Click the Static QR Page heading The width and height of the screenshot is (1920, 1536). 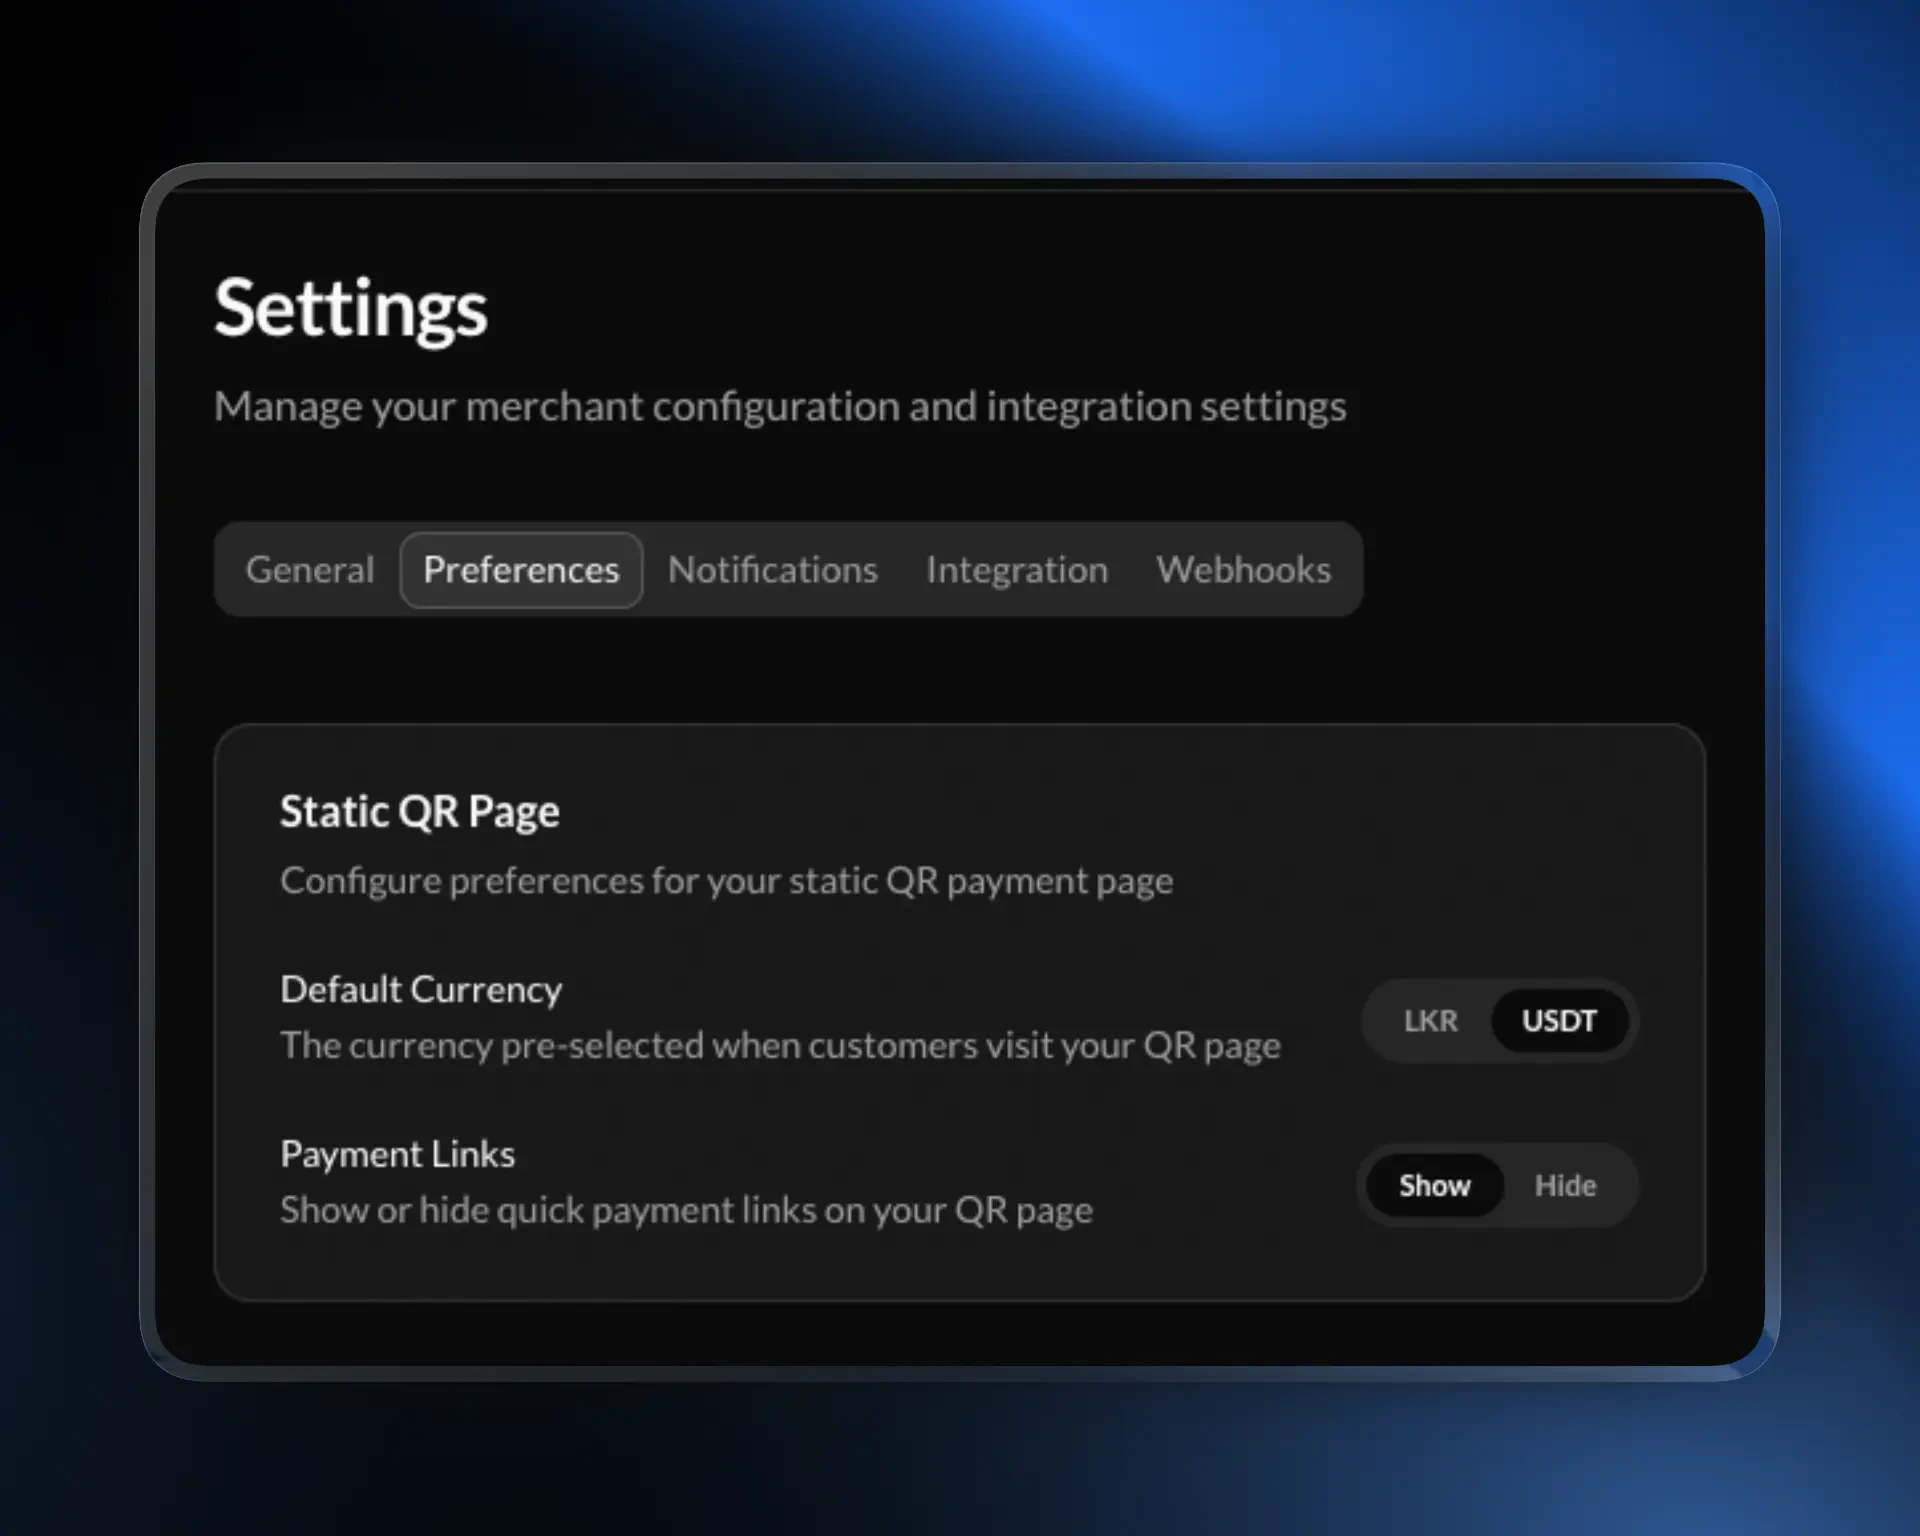(419, 810)
